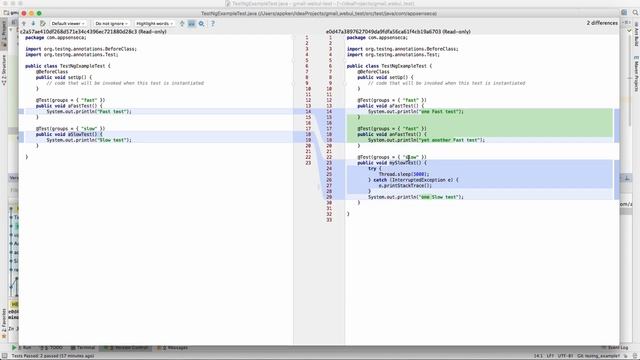Open the Messages tool window tab
This screenshot has height=360, width=640.
click(173, 348)
